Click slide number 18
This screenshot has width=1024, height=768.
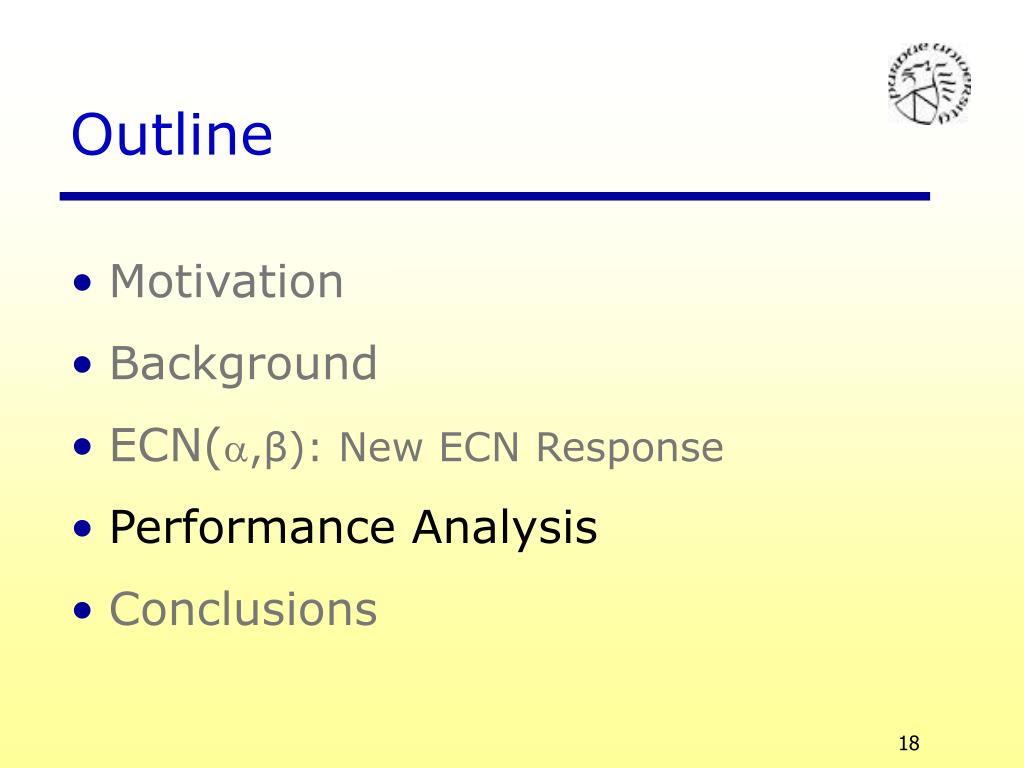(x=908, y=743)
